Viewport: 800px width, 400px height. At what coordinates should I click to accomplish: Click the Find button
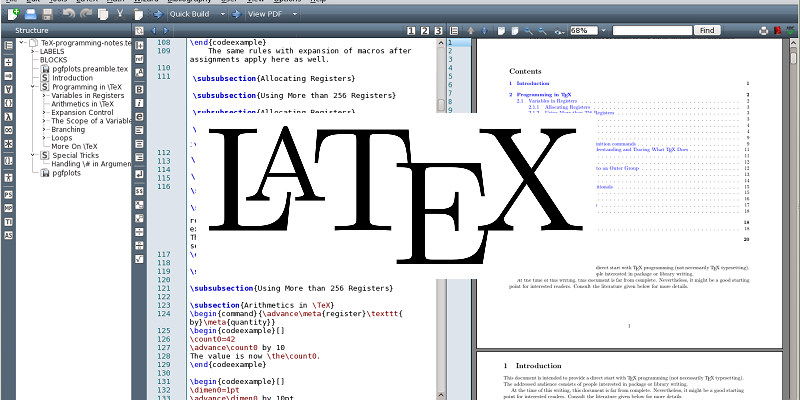click(x=707, y=31)
